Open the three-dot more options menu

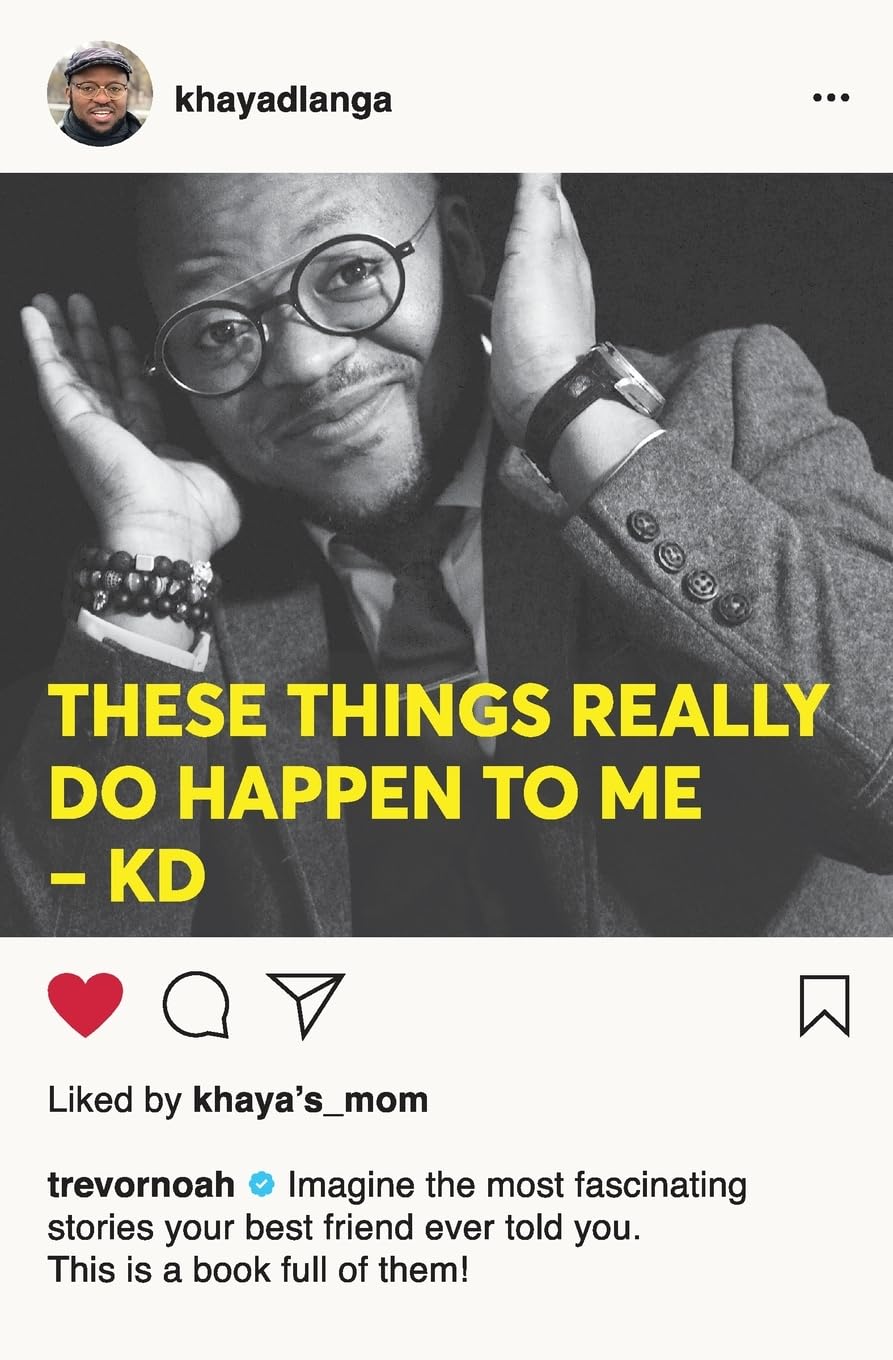pyautogui.click(x=831, y=98)
